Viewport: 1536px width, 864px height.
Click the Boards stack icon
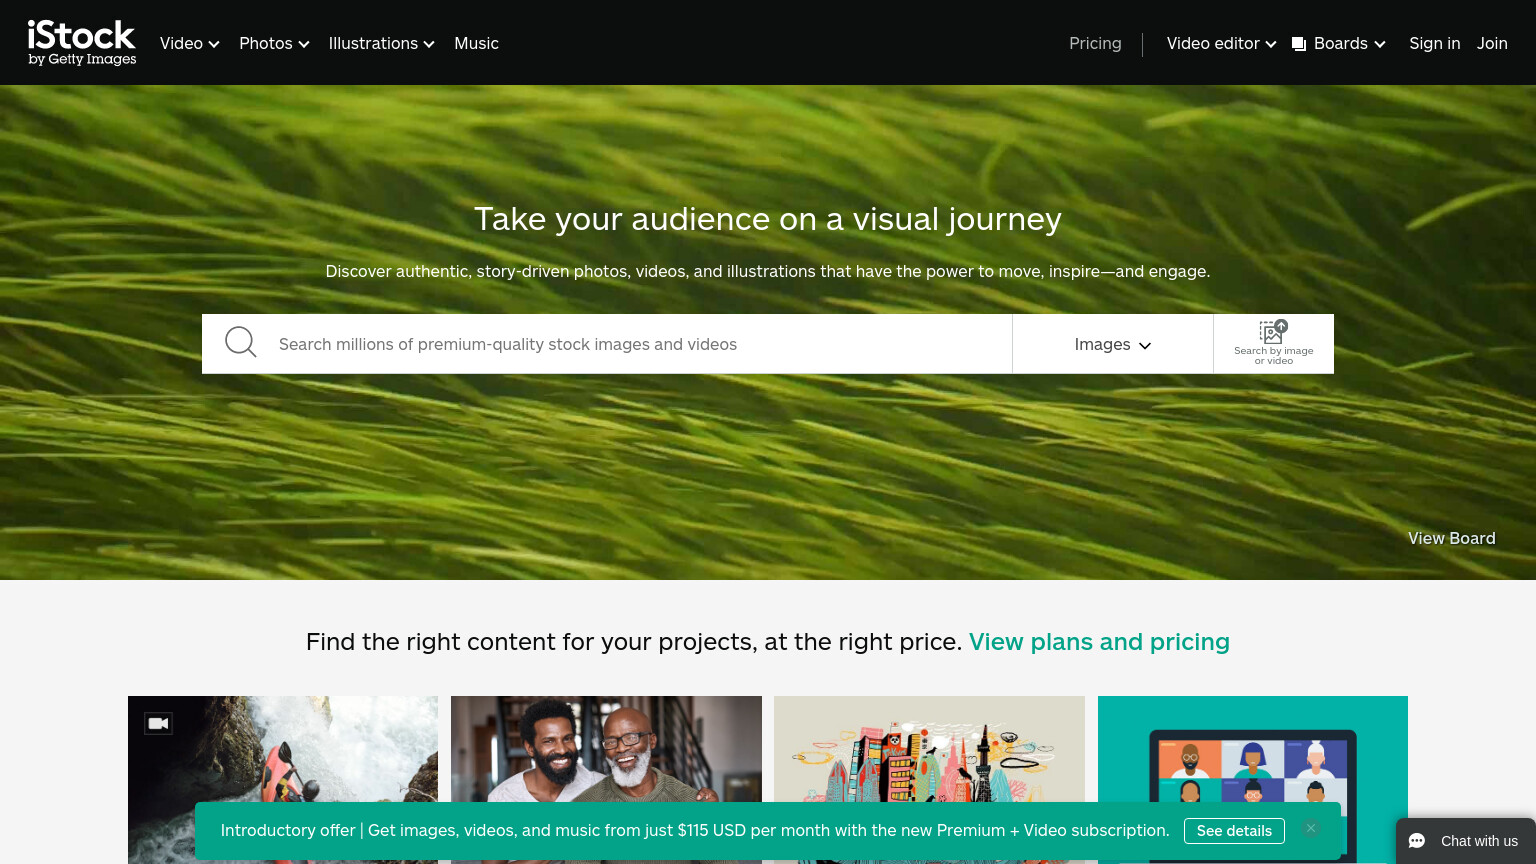(1299, 44)
